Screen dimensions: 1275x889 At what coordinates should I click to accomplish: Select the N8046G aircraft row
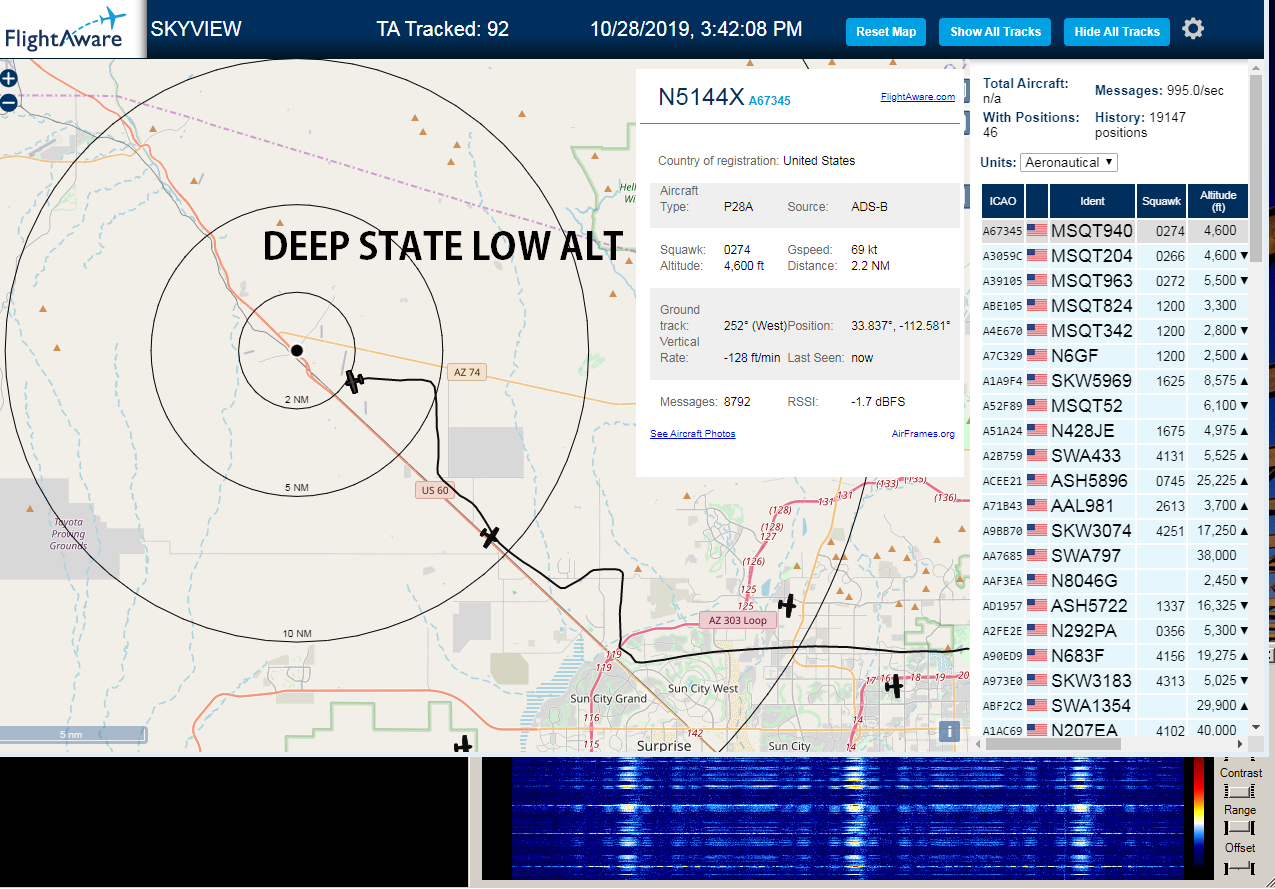(x=1115, y=581)
